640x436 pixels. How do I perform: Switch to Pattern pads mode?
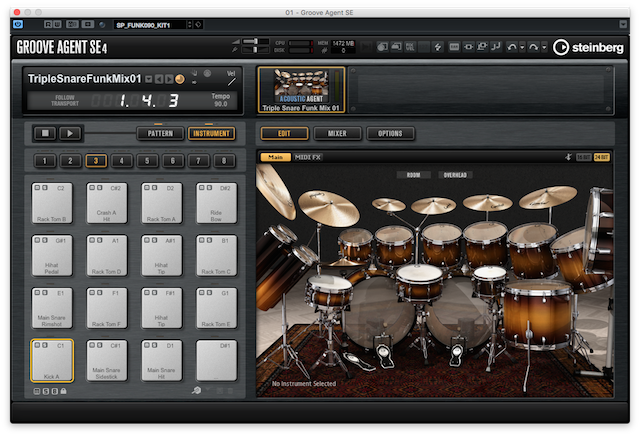[x=160, y=133]
